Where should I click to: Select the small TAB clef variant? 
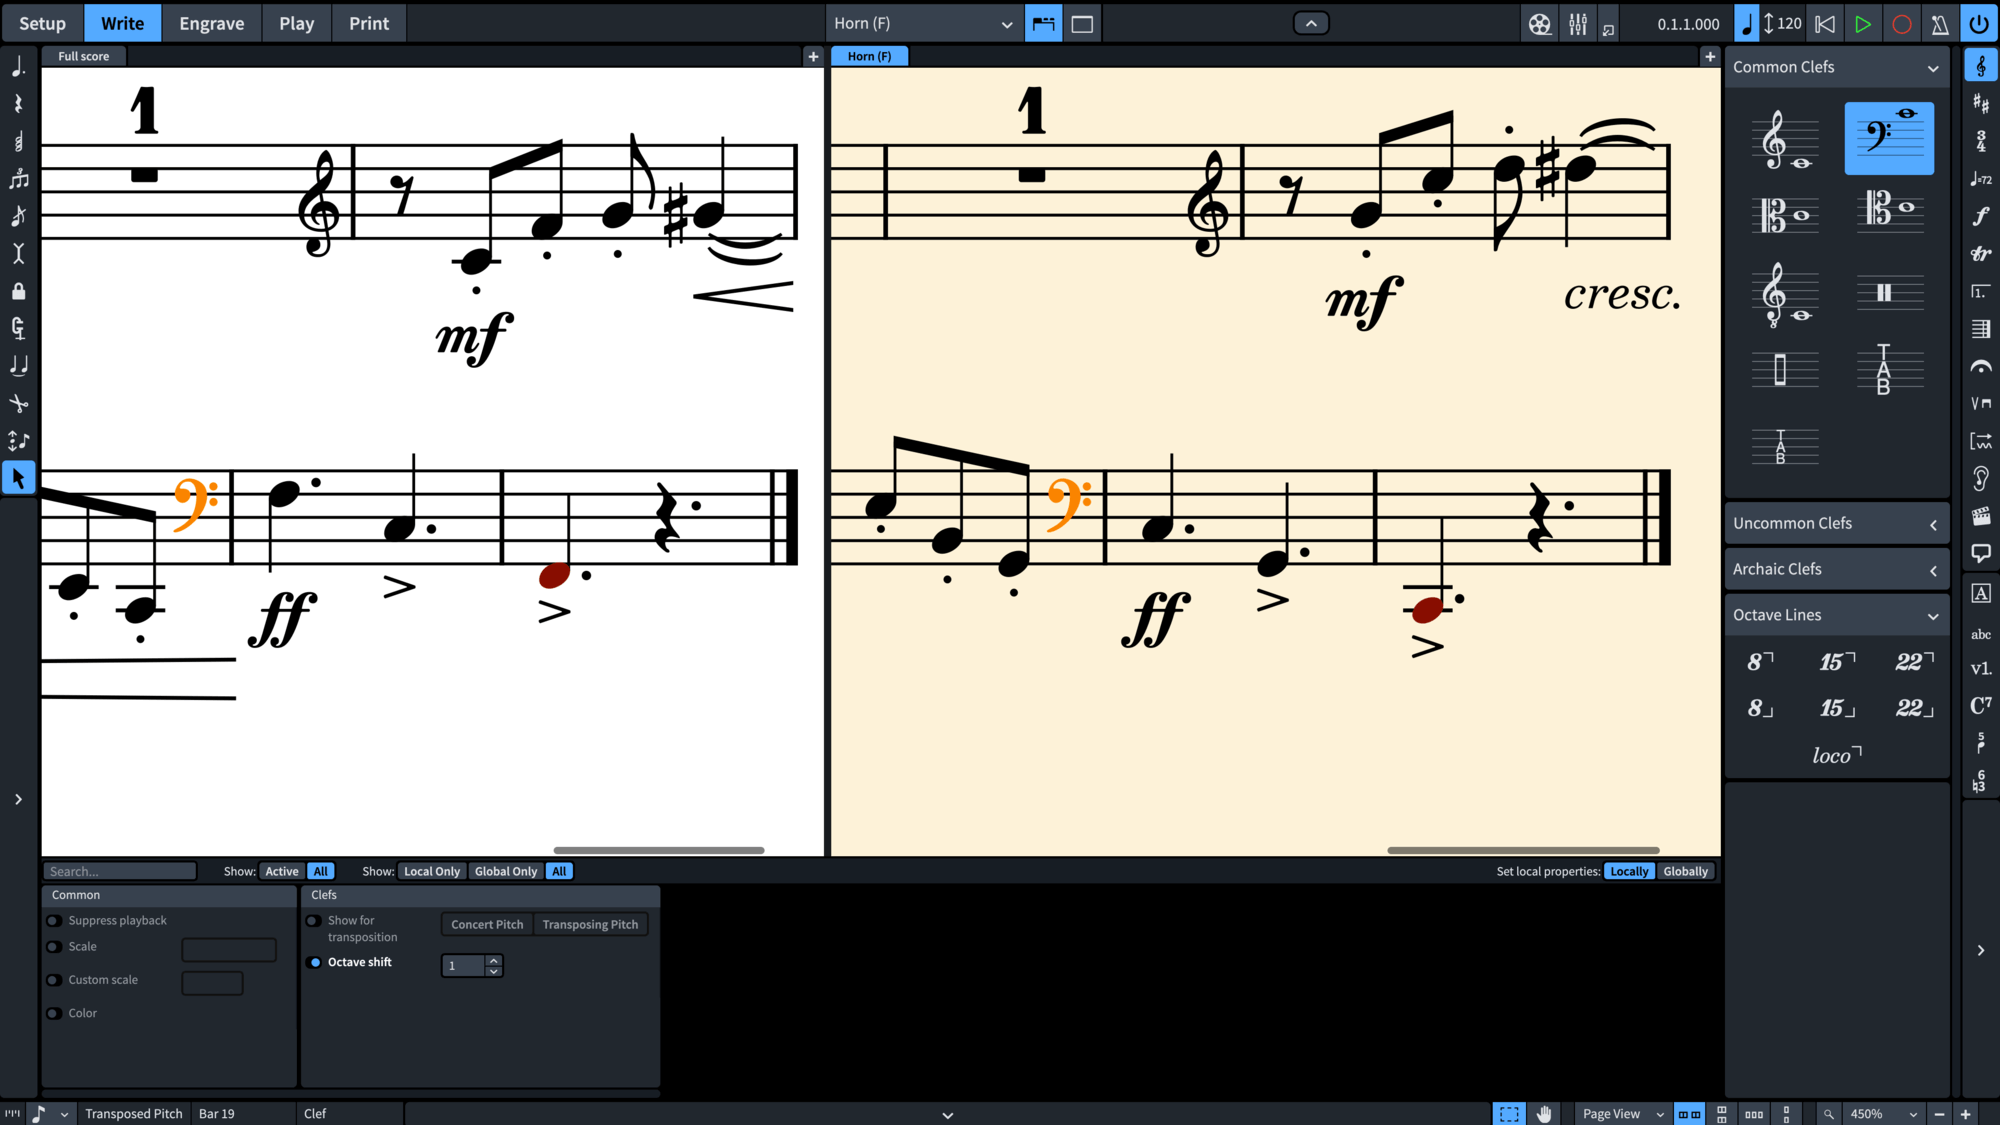tap(1782, 449)
